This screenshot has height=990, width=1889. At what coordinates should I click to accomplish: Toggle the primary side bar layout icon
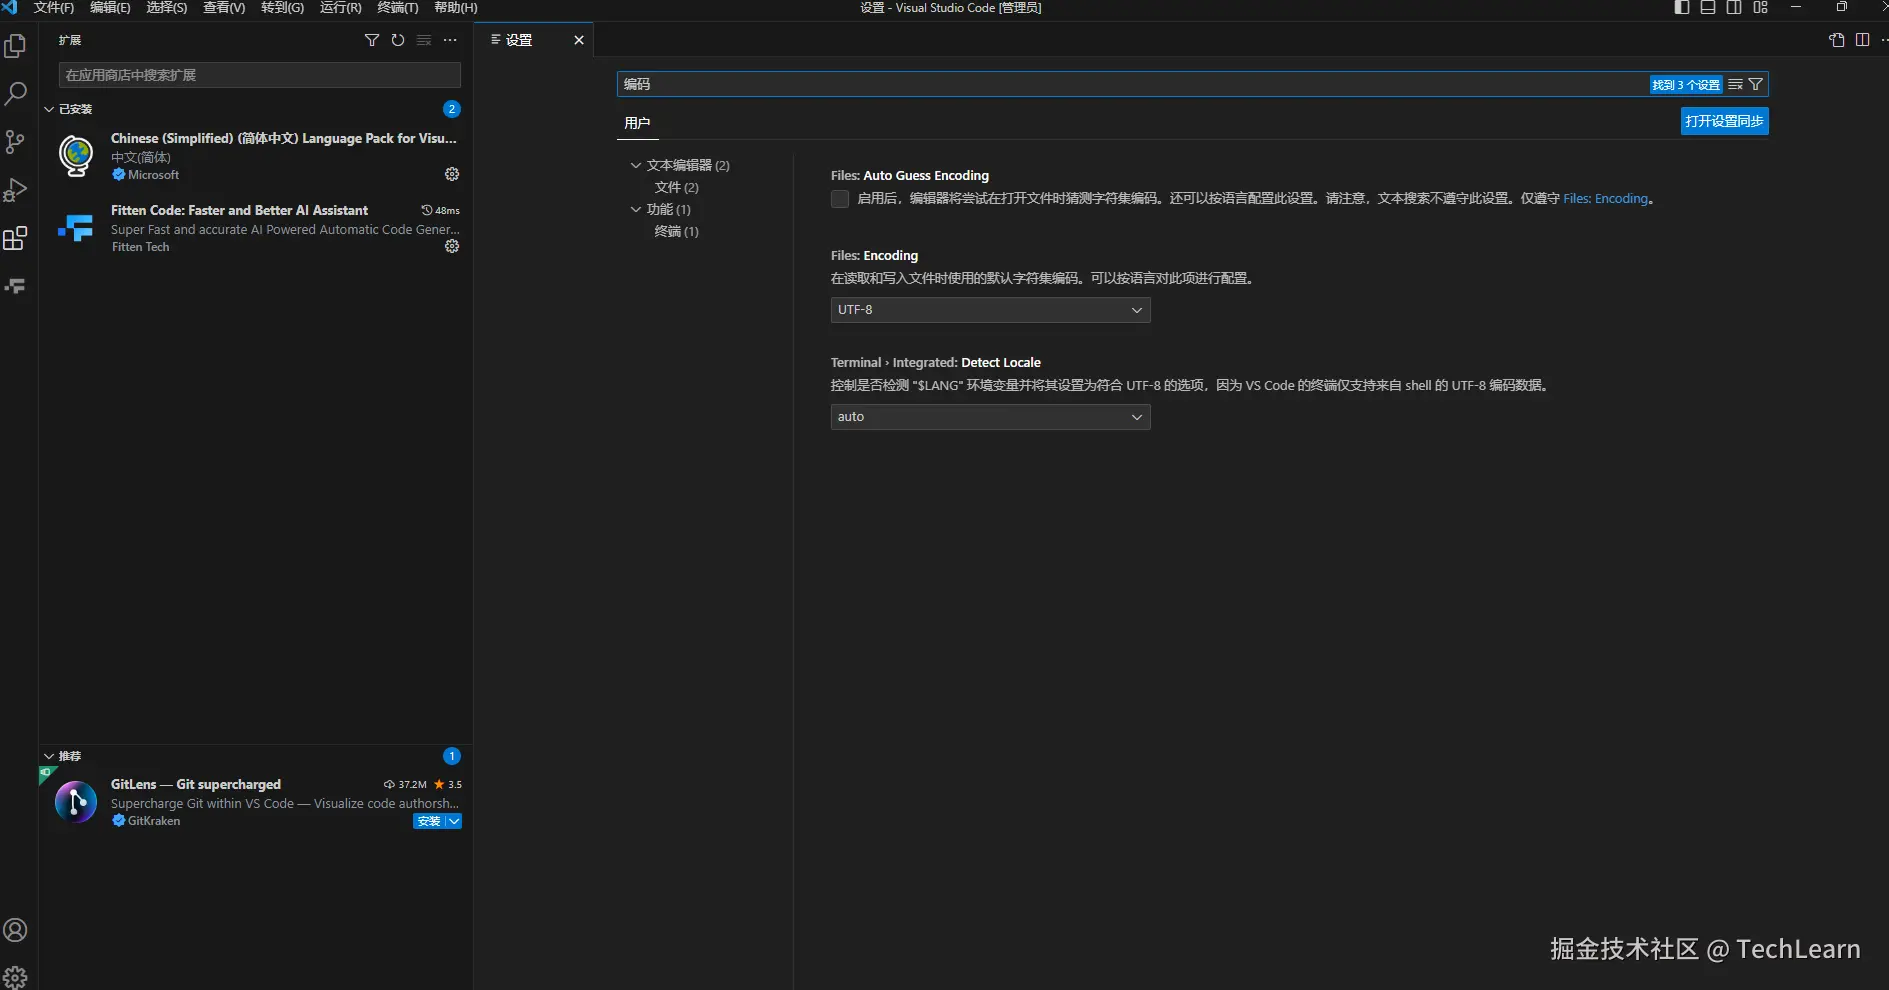(x=1682, y=8)
